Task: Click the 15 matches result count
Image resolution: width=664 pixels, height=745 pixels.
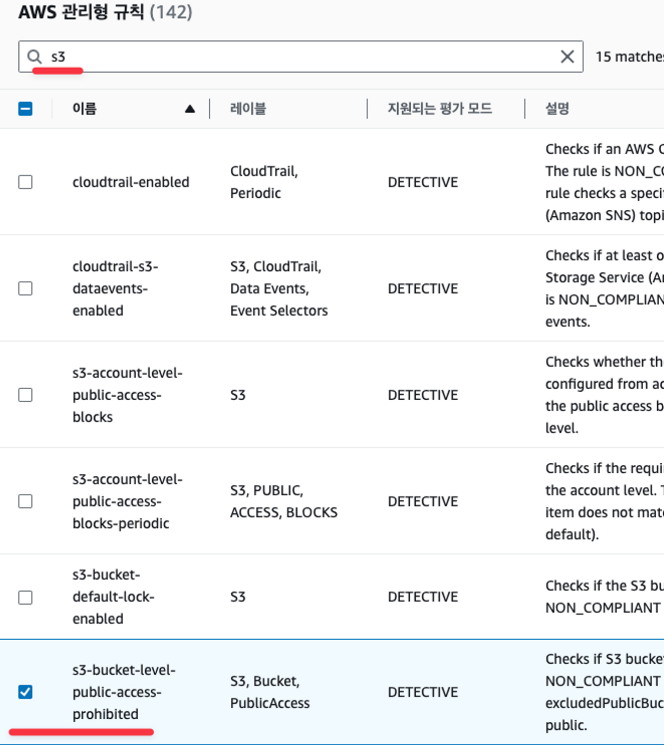Action: (x=630, y=57)
